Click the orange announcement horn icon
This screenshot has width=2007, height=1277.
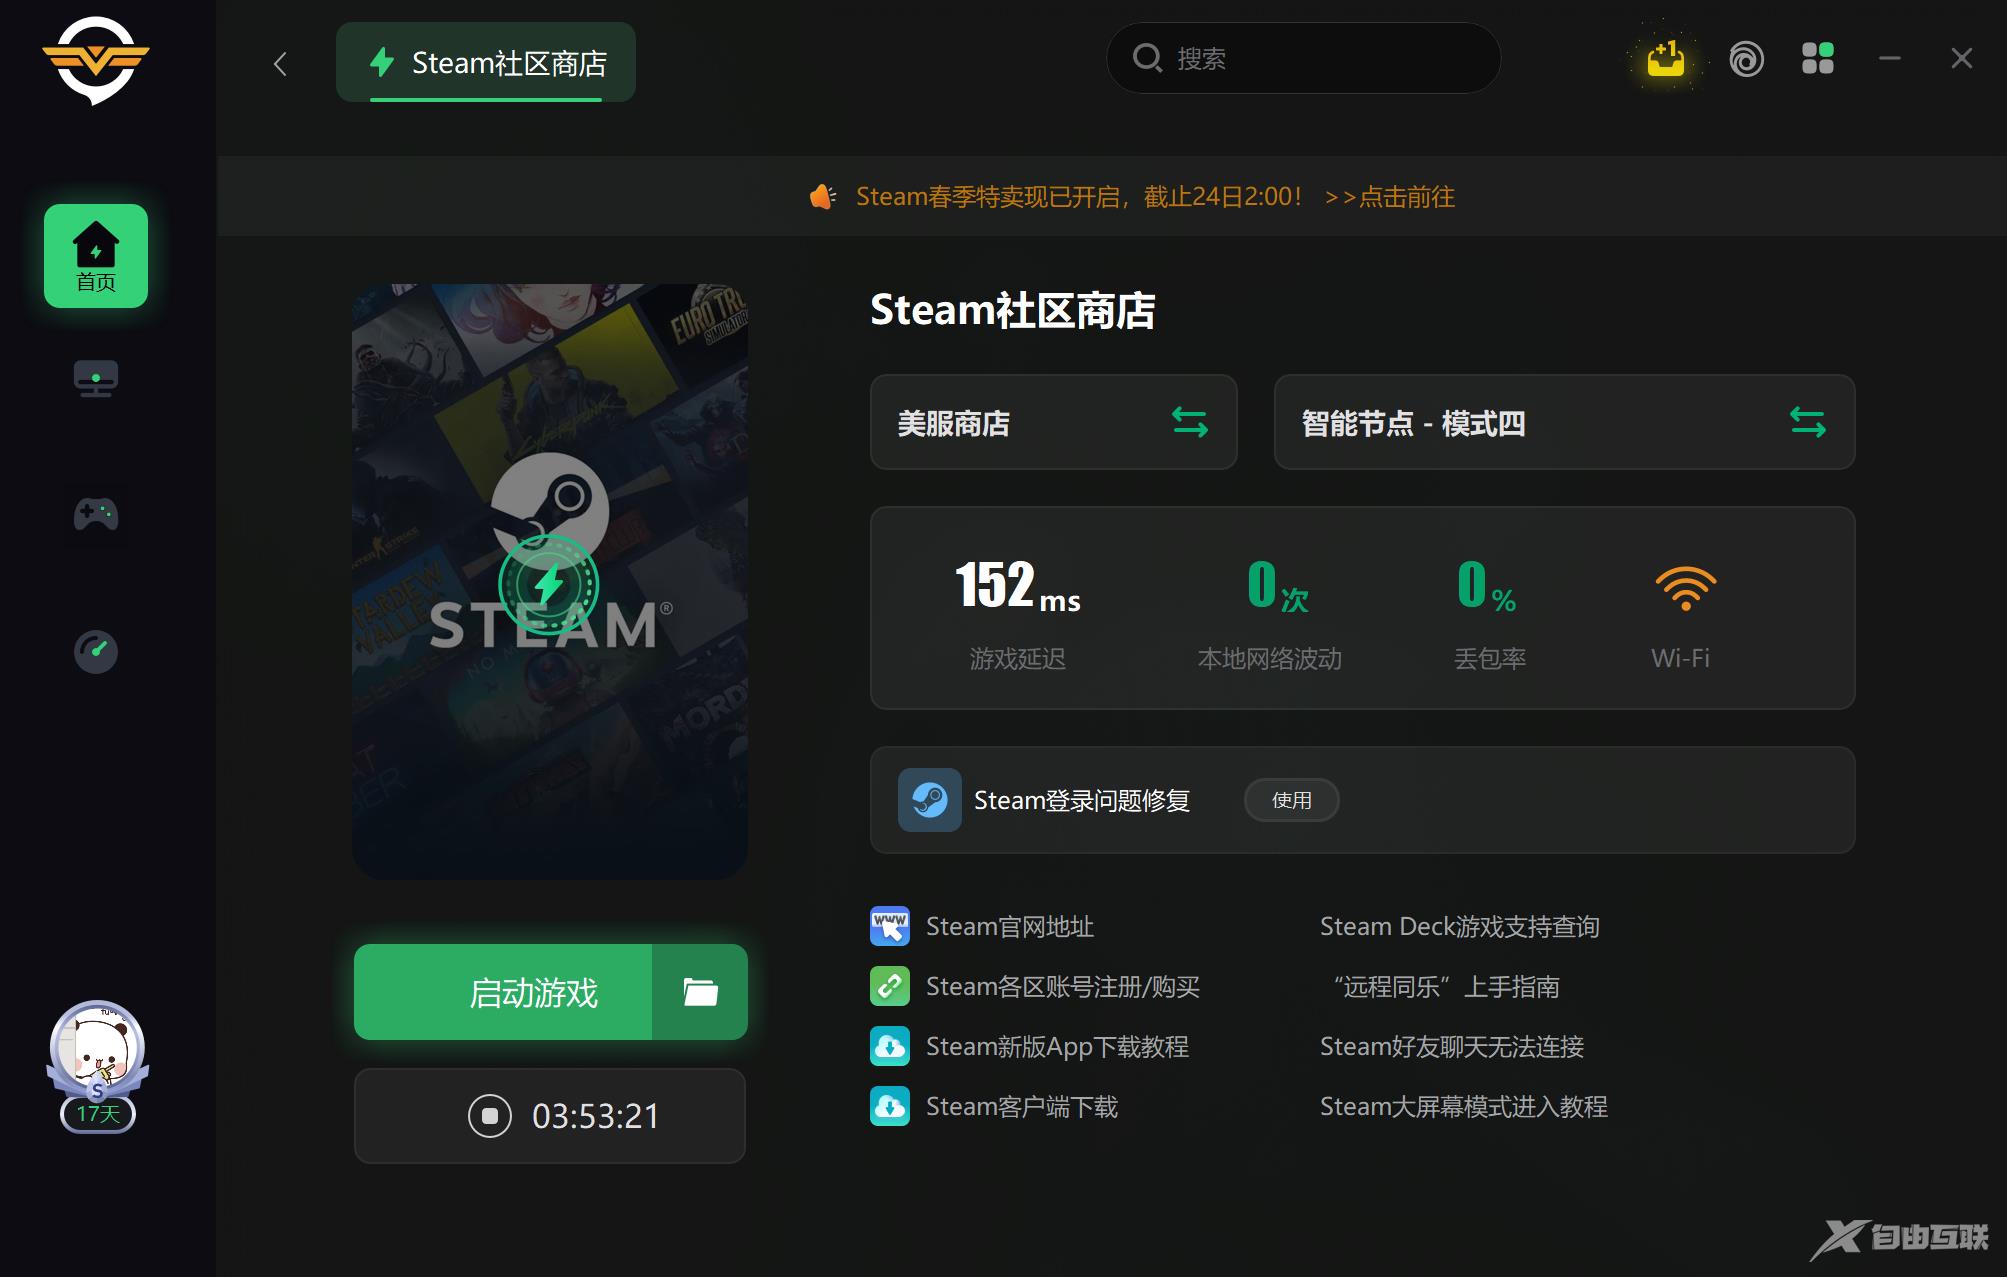822,197
